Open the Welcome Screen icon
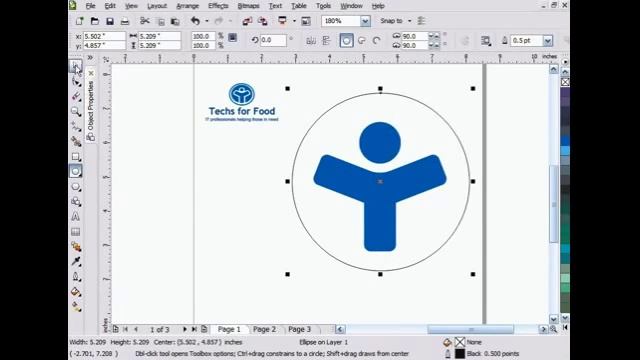This screenshot has width=640, height=360. click(306, 21)
